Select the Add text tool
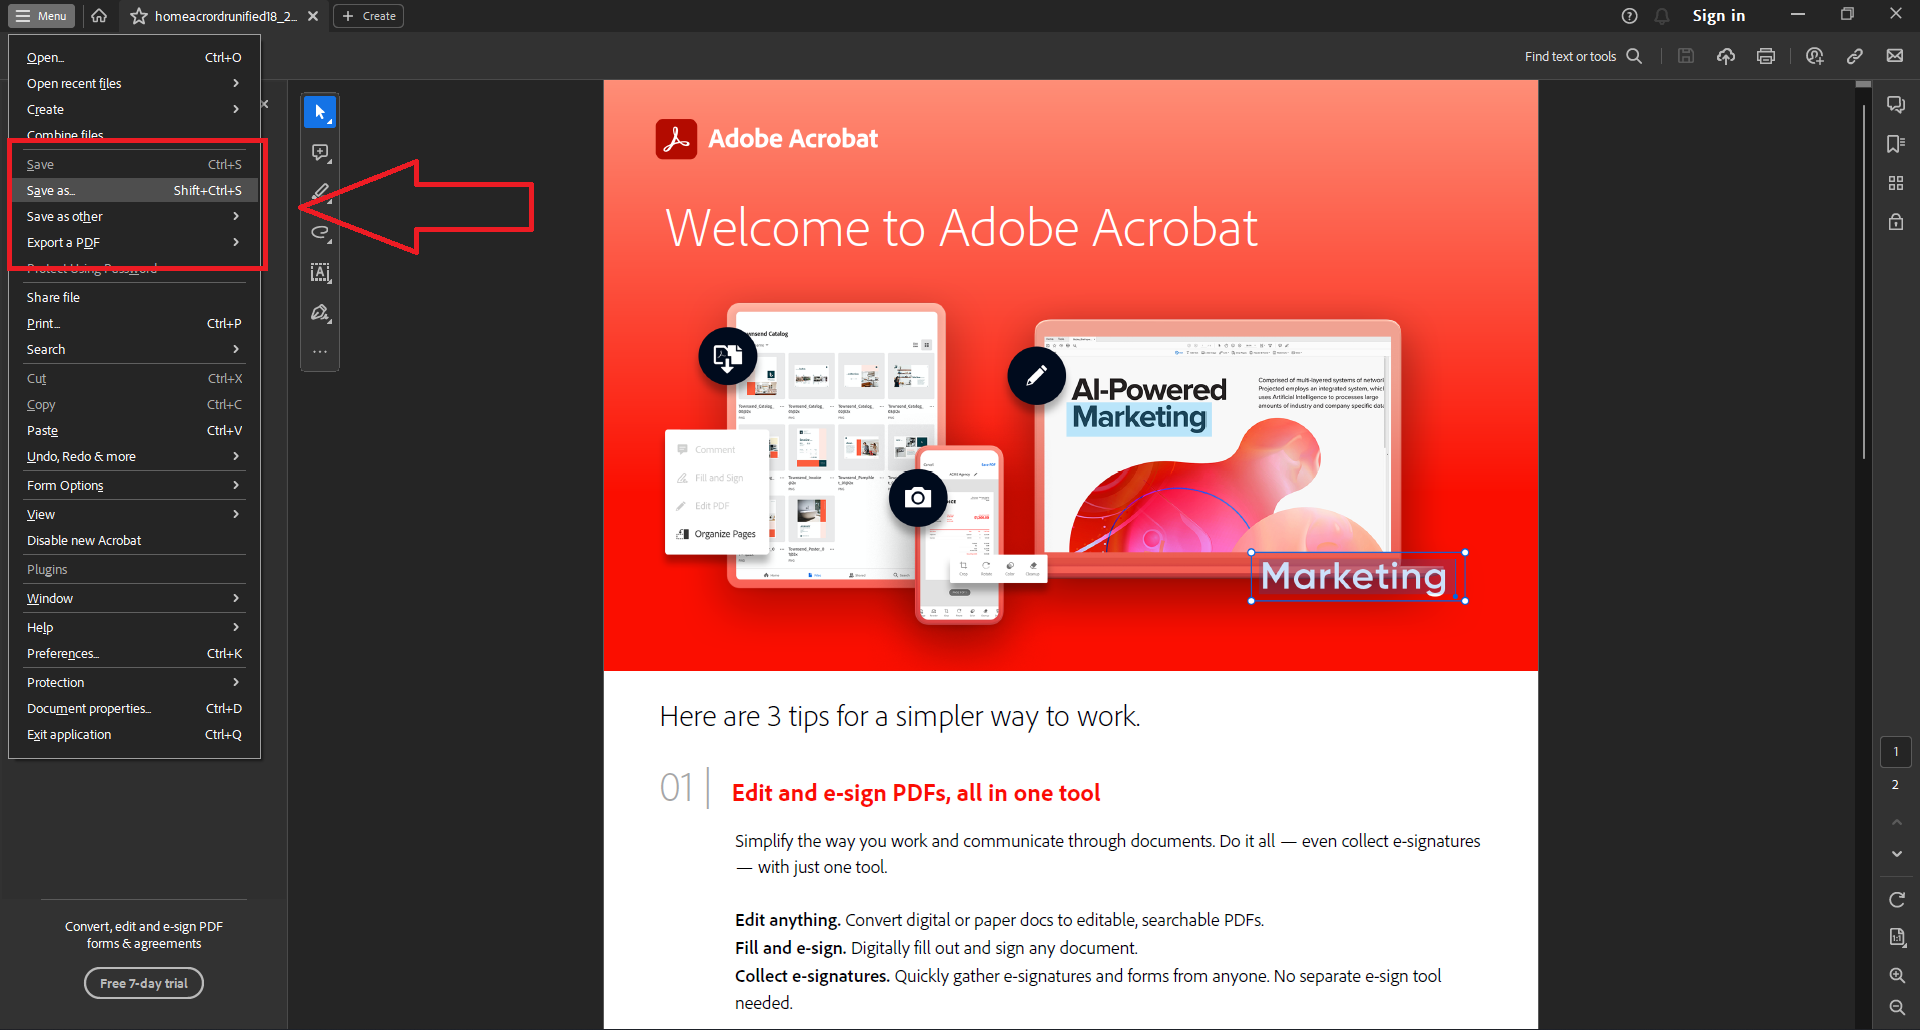This screenshot has width=1920, height=1030. (x=320, y=273)
